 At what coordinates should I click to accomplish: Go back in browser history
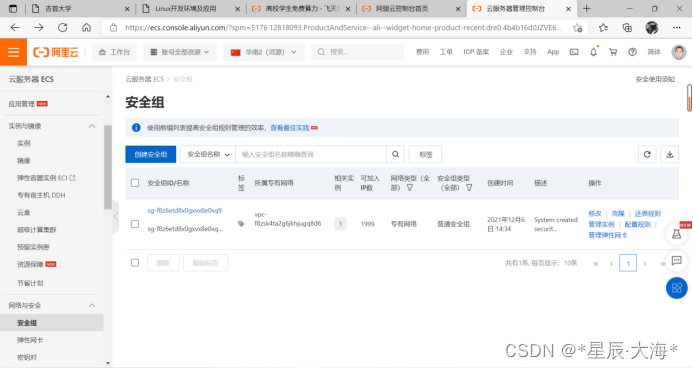coord(15,27)
